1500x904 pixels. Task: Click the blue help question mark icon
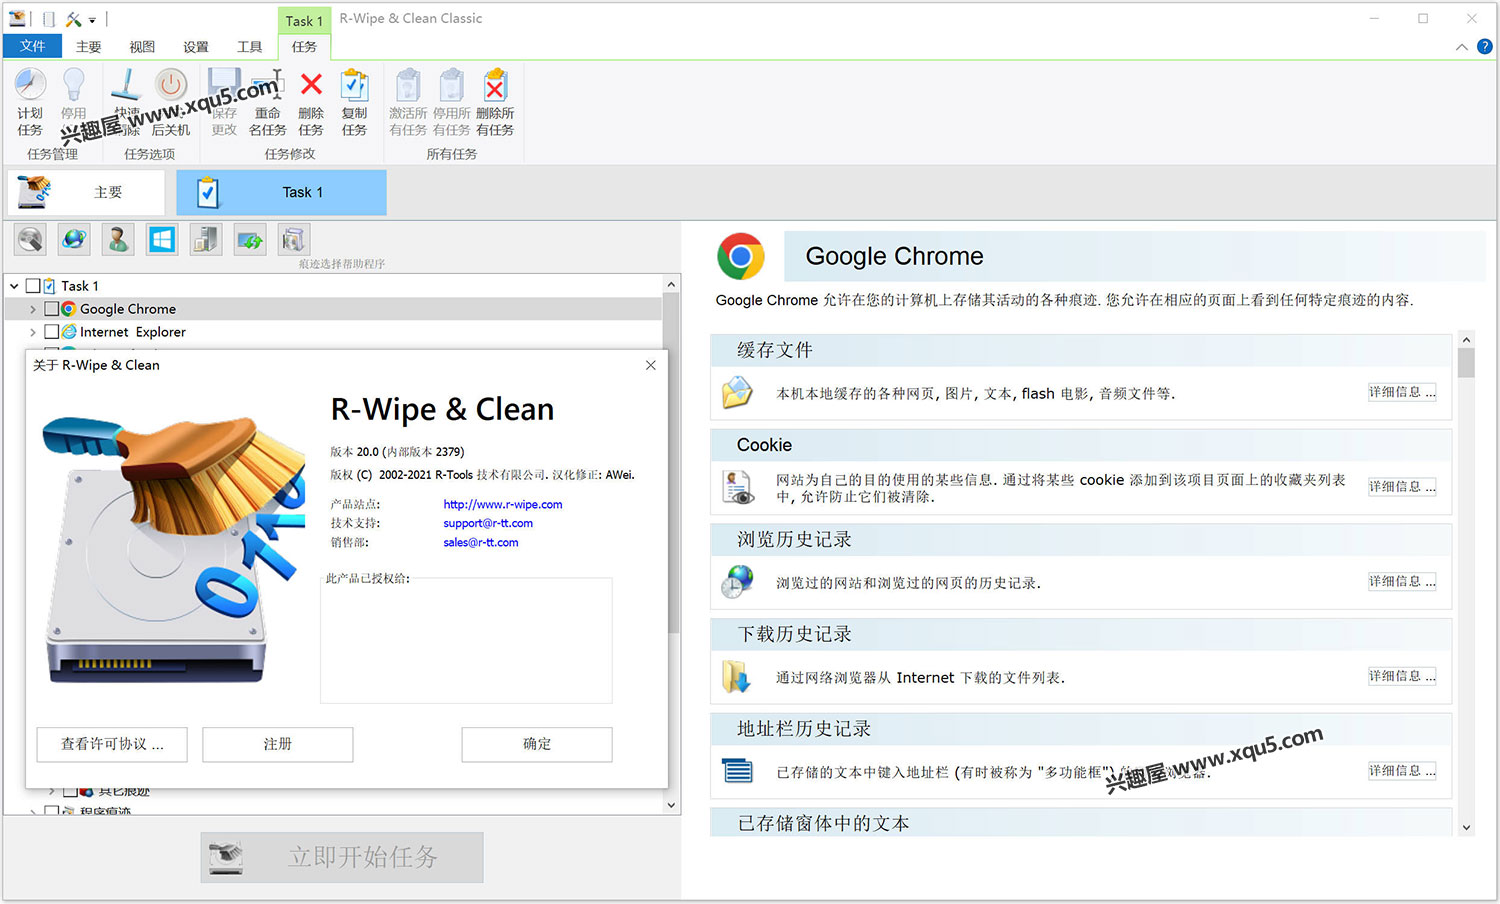click(x=1484, y=46)
